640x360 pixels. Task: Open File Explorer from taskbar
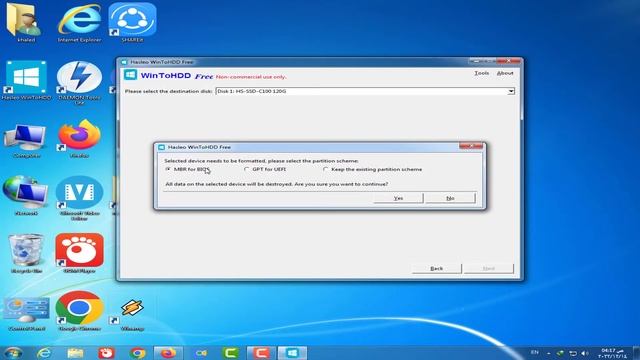click(75, 353)
